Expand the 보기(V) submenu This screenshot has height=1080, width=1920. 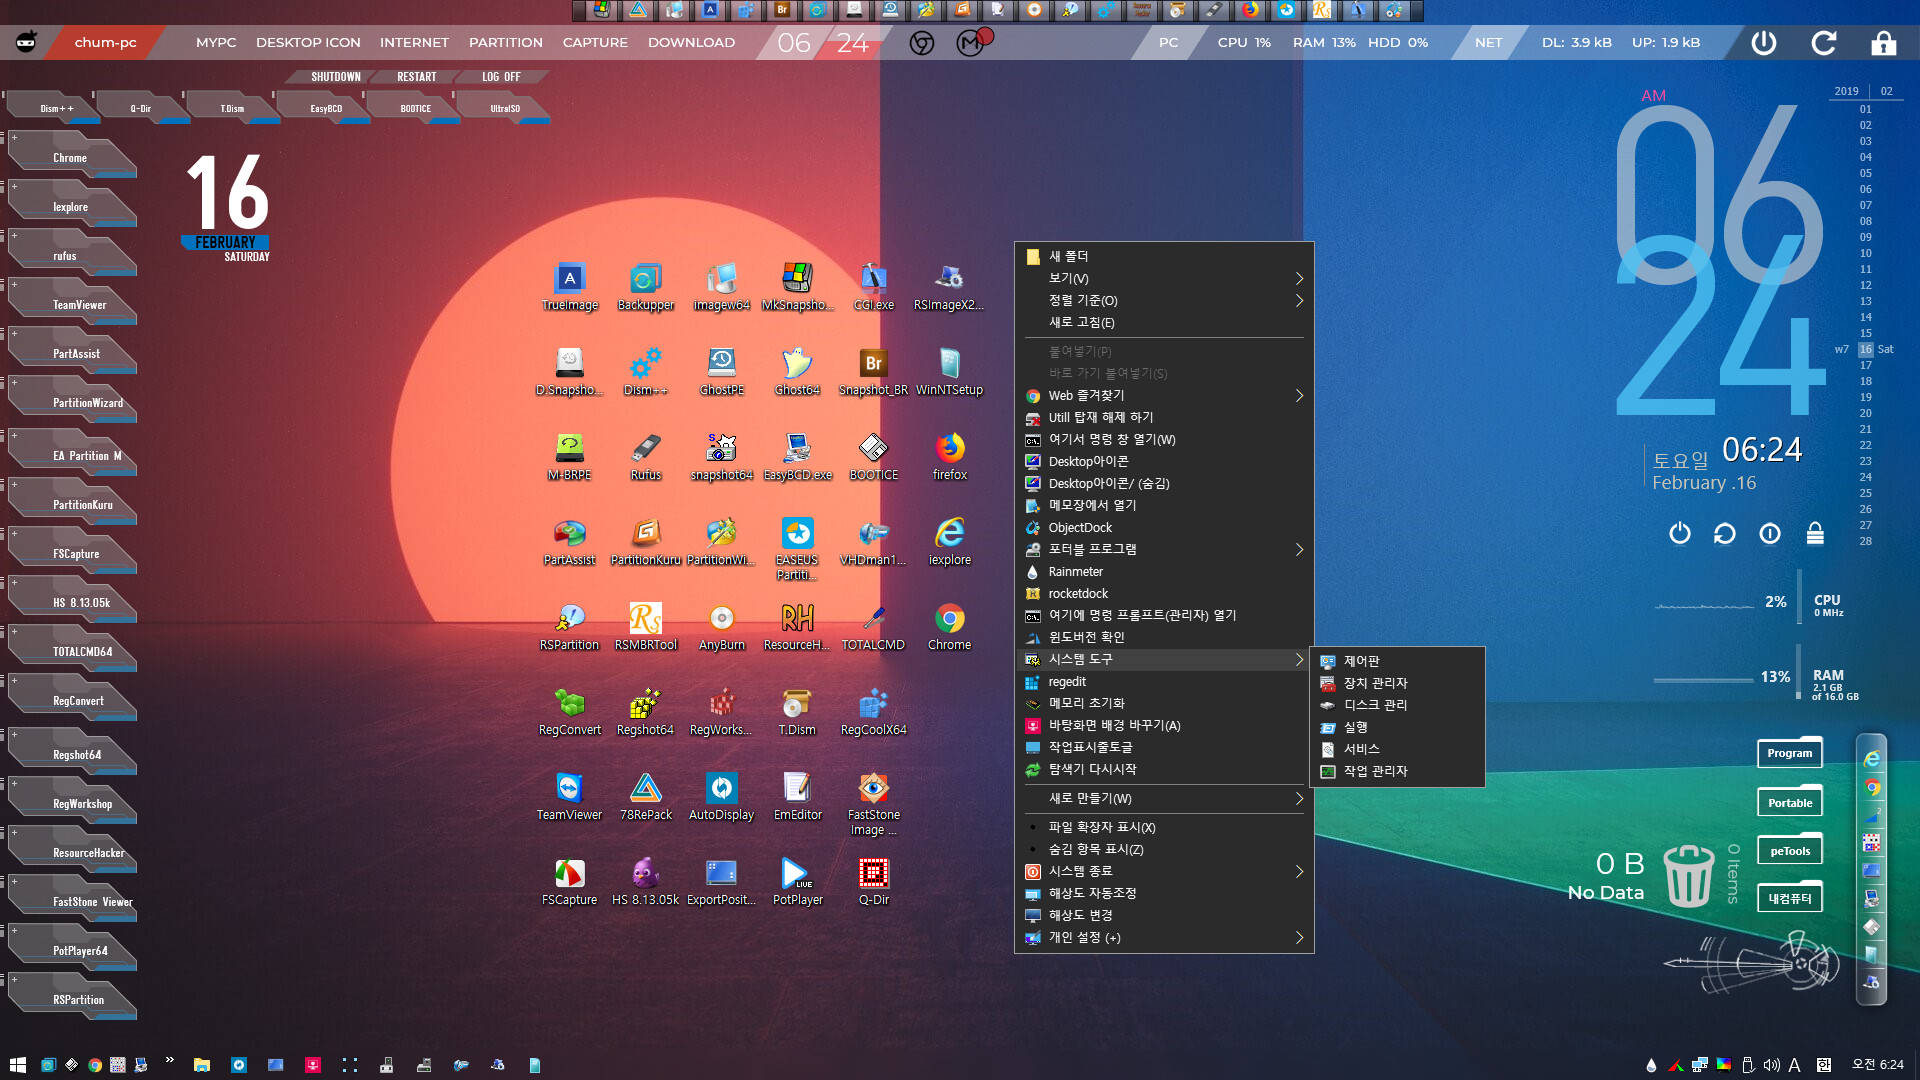1164,278
